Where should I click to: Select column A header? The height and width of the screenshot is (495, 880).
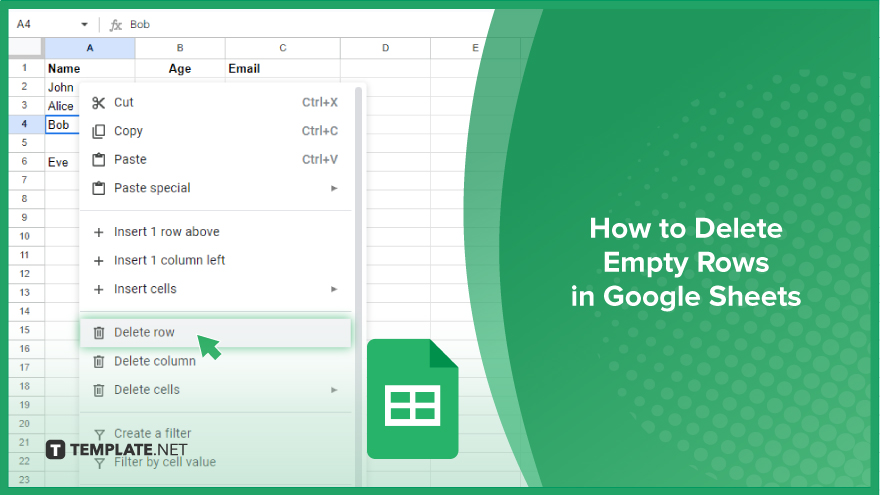90,48
